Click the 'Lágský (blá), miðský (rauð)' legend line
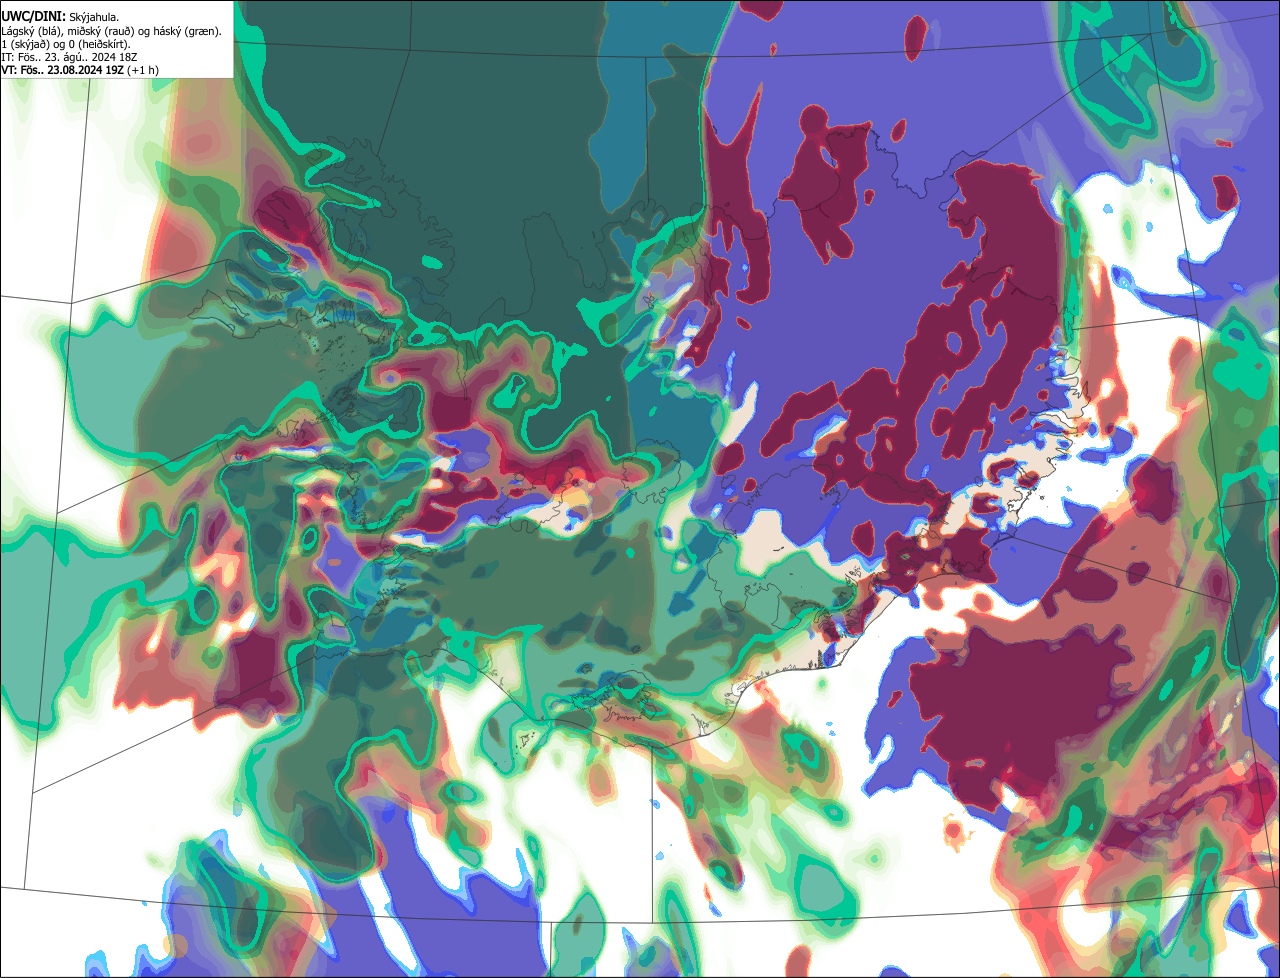Viewport: 1280px width, 978px height. click(x=112, y=30)
